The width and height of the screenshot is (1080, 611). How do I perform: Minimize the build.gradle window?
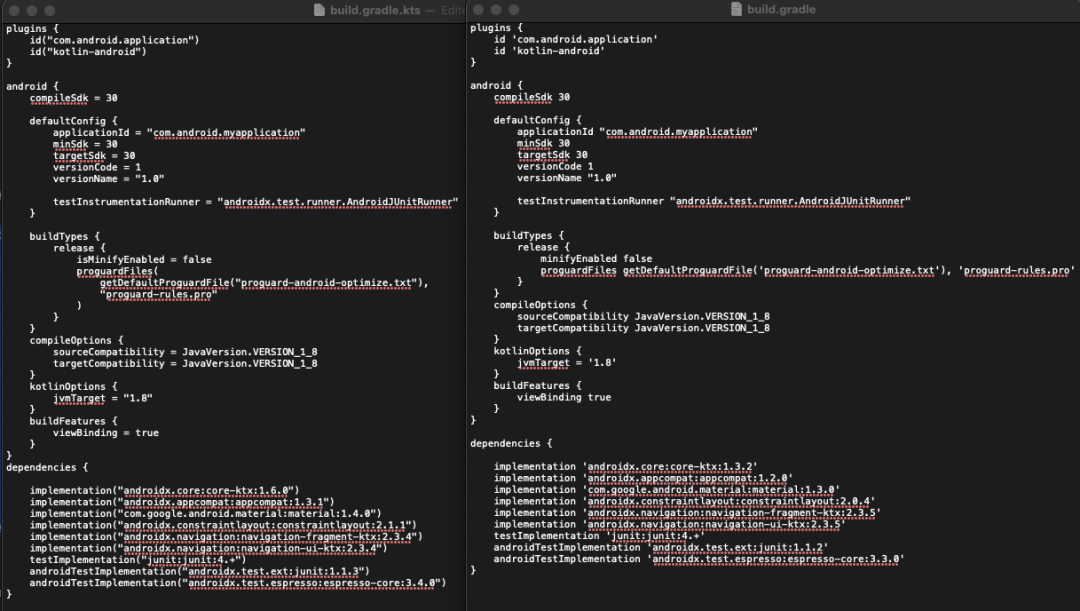[x=496, y=10]
